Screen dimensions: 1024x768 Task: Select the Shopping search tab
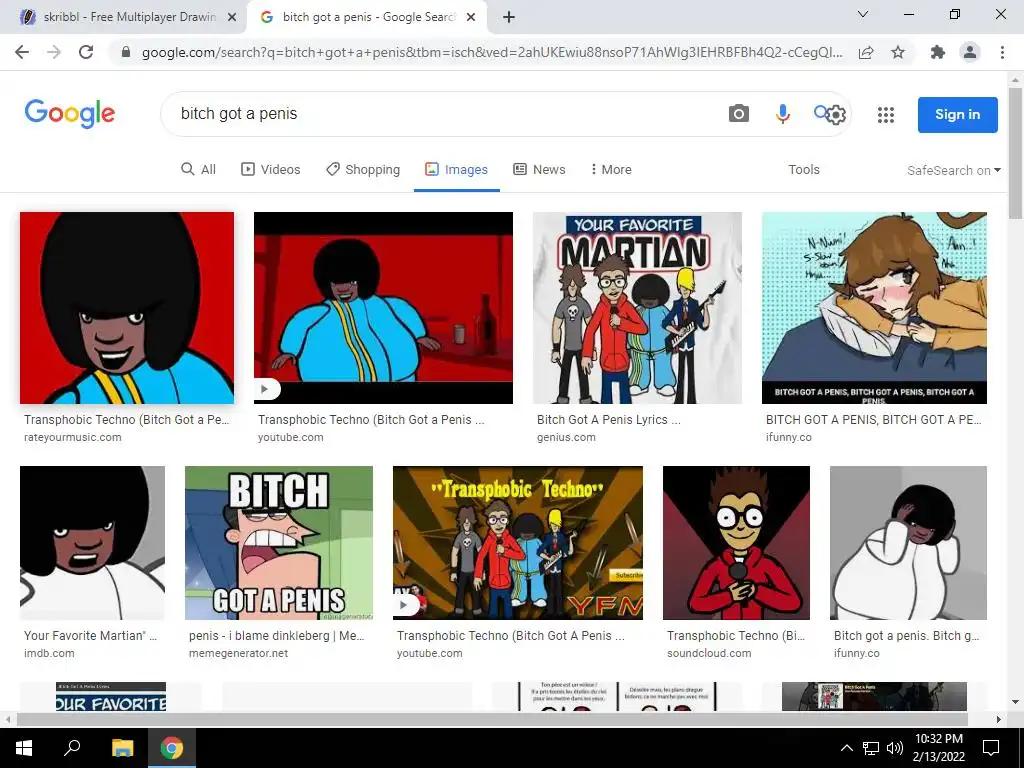pos(363,169)
